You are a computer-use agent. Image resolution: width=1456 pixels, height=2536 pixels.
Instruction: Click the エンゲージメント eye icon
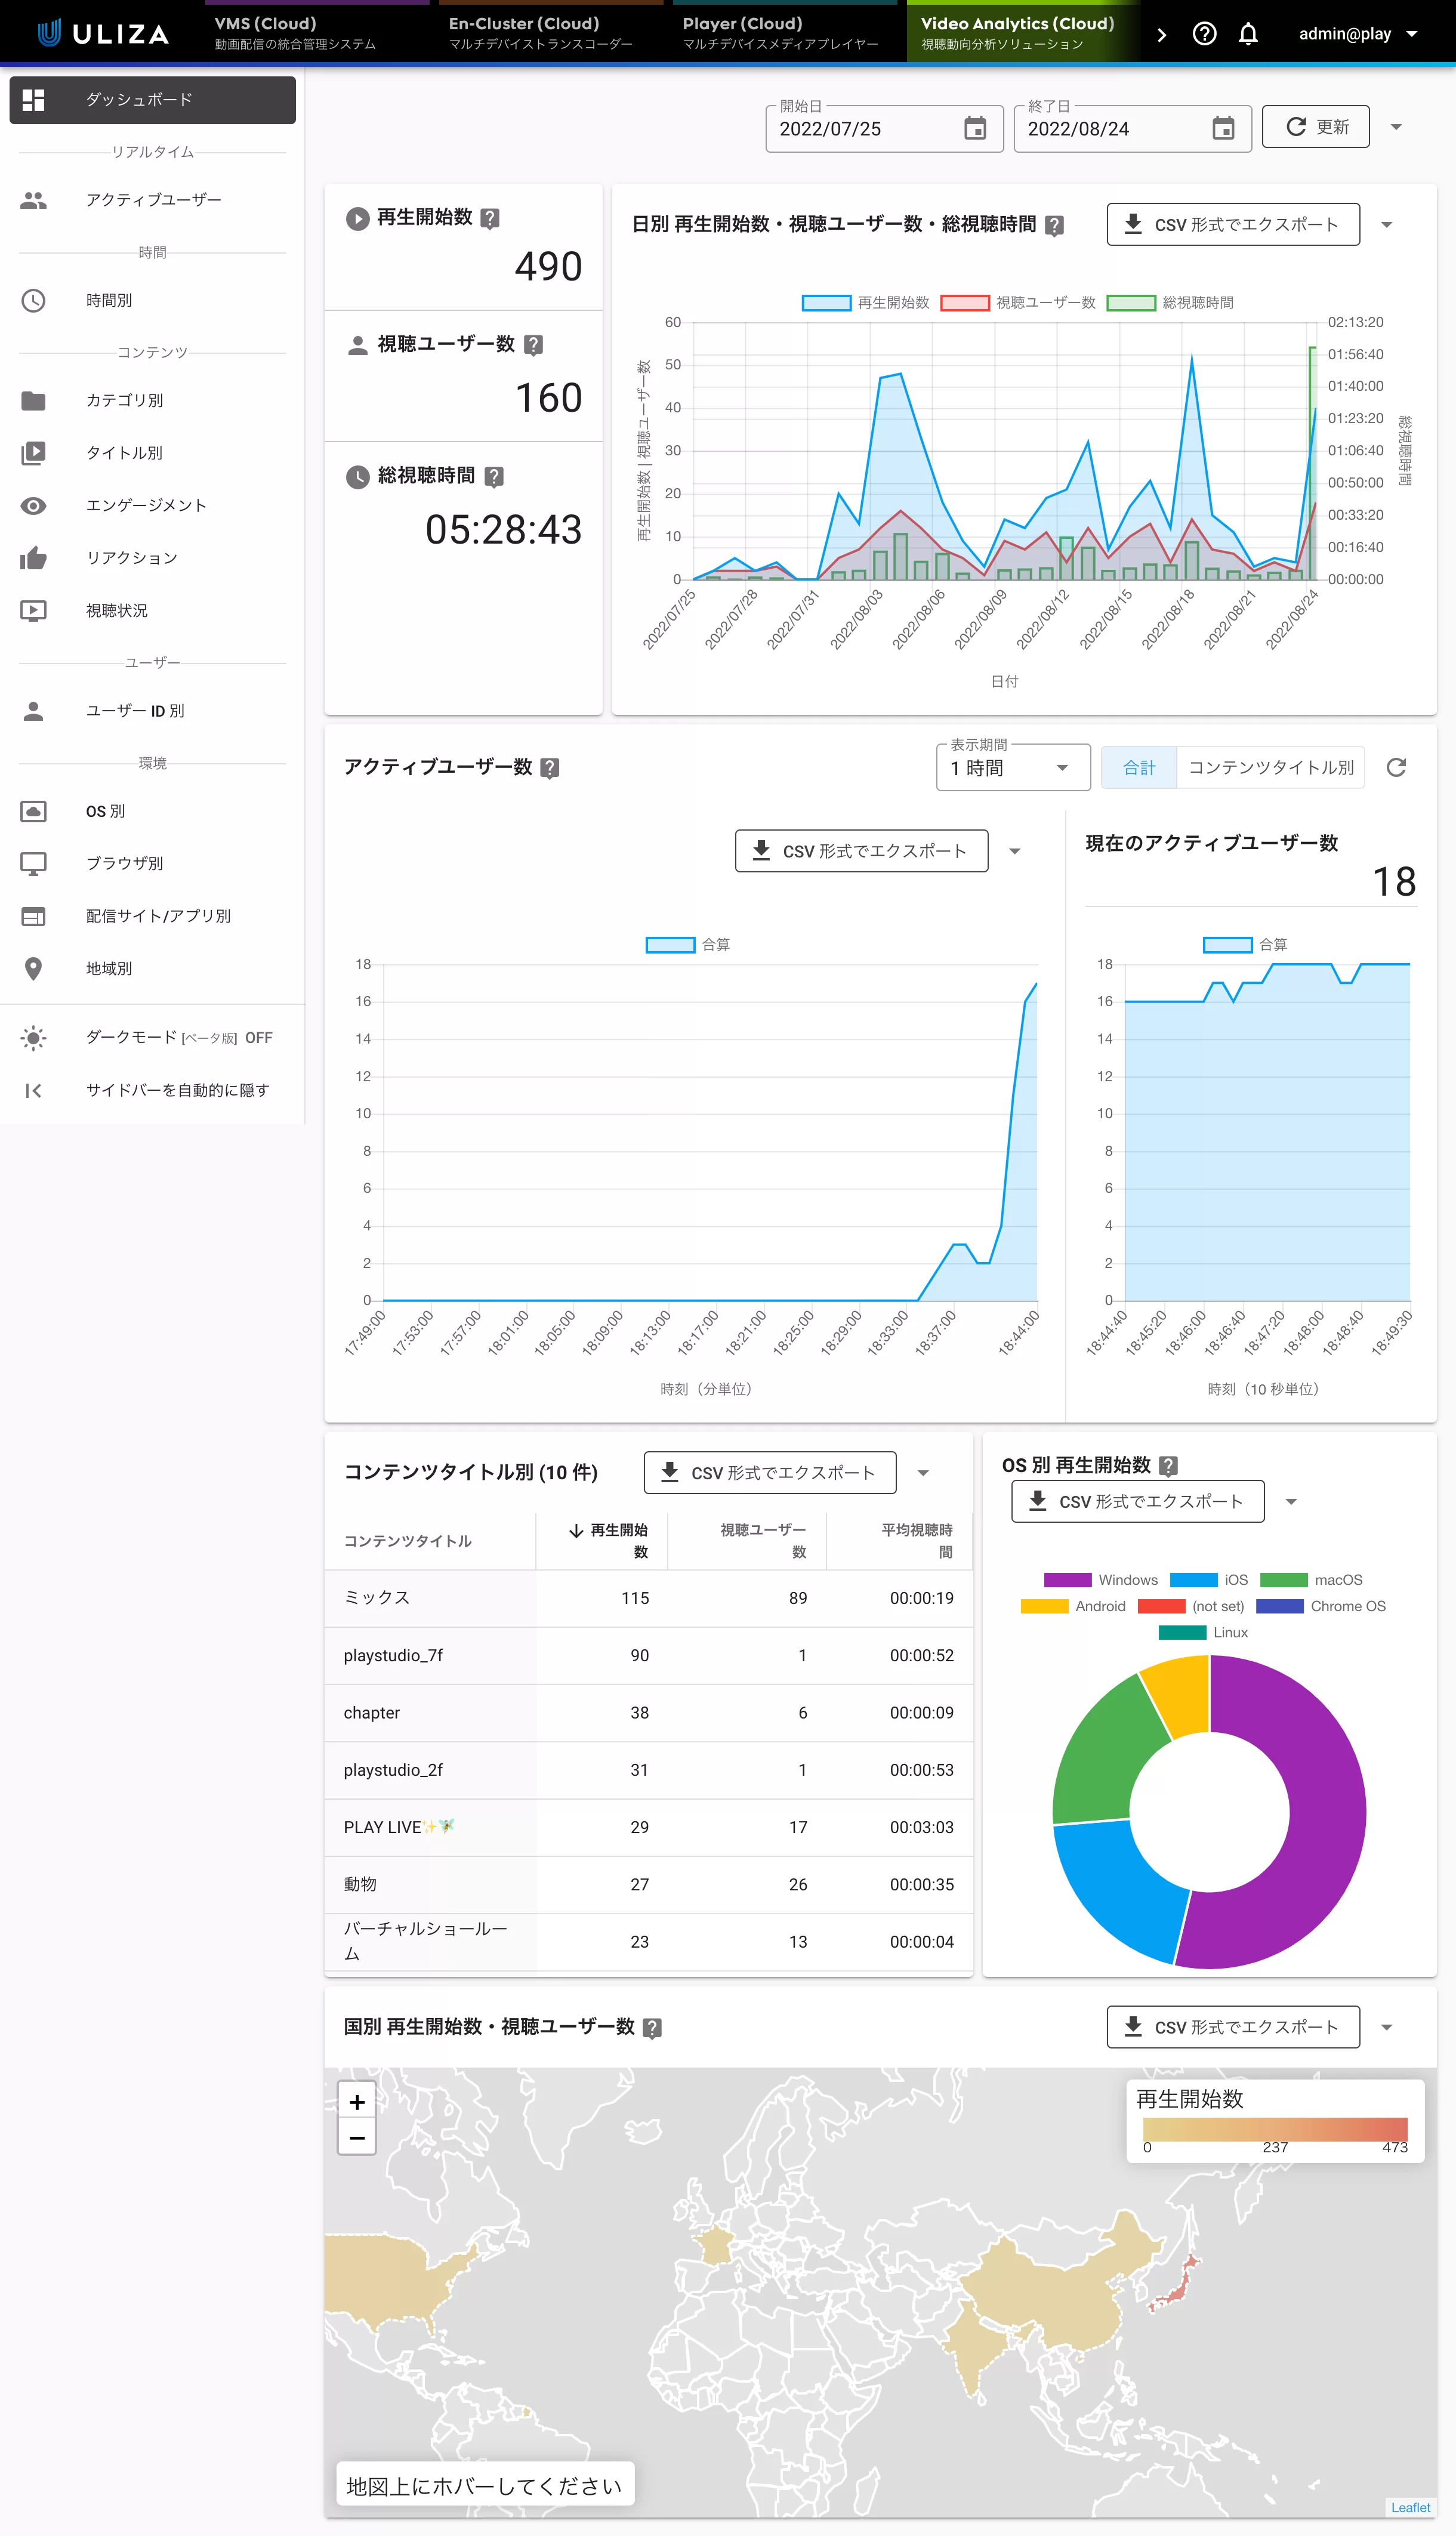[x=33, y=506]
